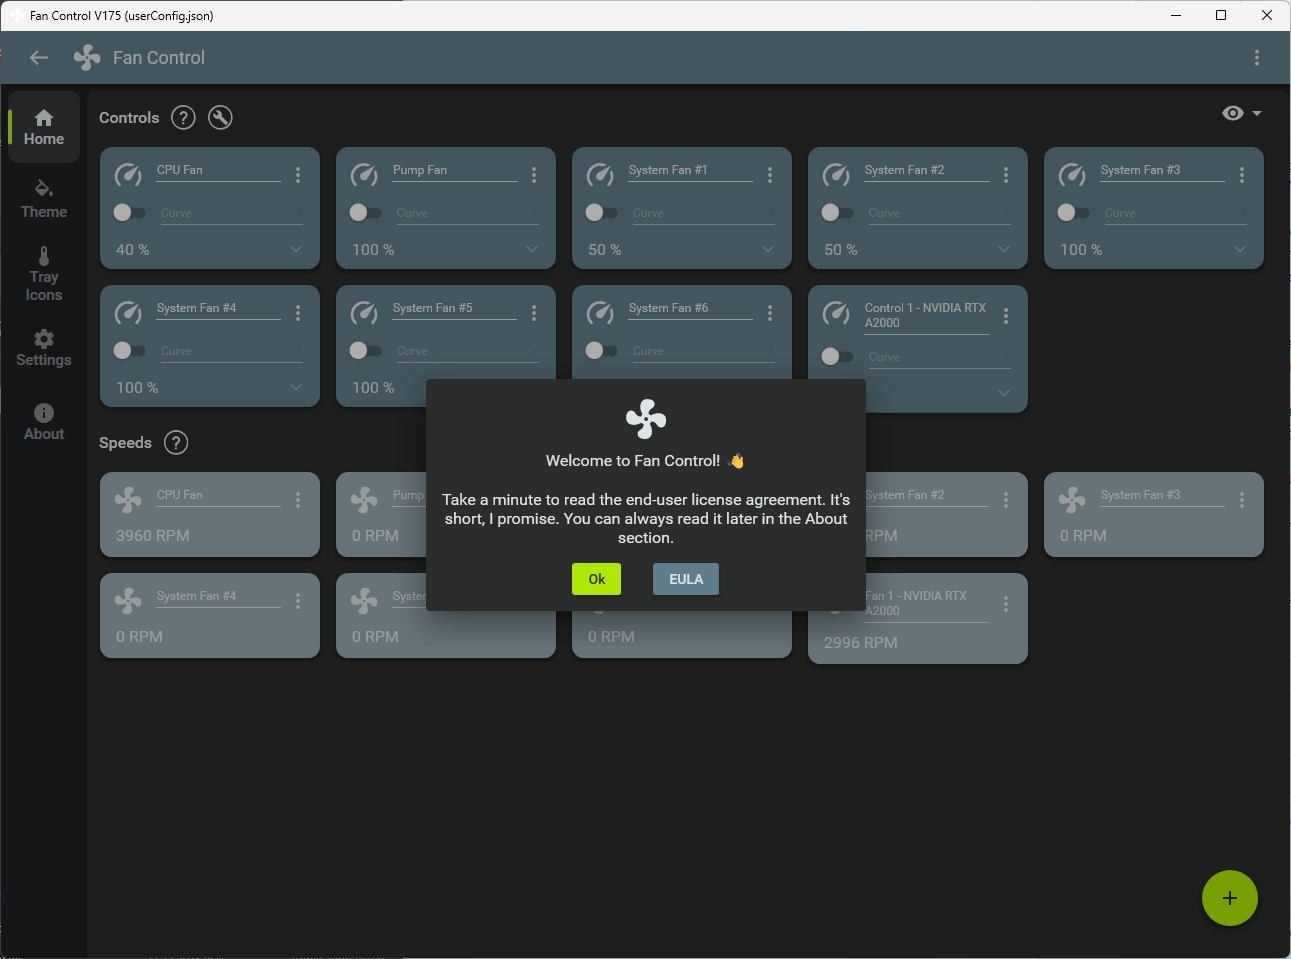Open CPU Fan Curve selection field

[x=231, y=213]
